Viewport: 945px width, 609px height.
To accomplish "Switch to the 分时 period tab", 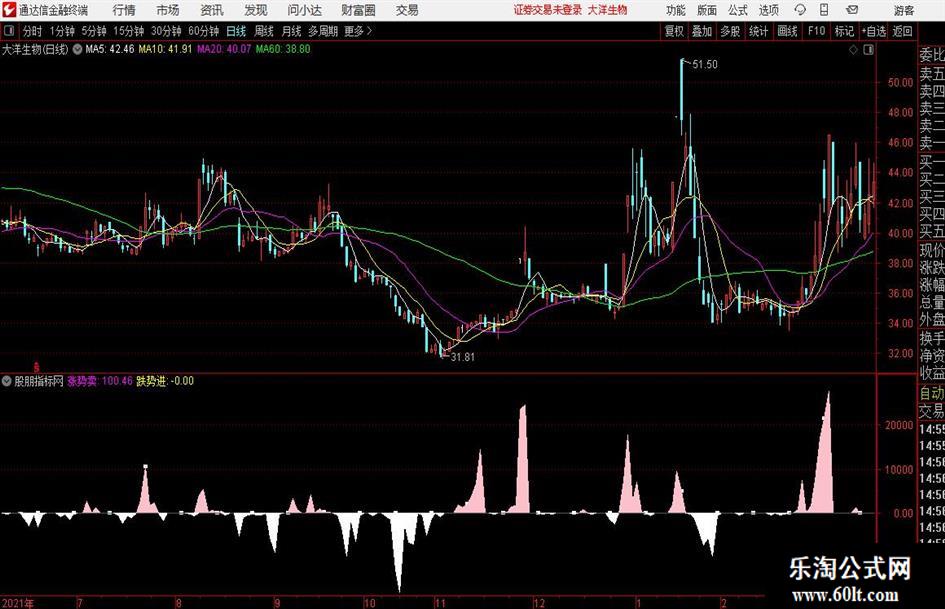I will click(32, 31).
